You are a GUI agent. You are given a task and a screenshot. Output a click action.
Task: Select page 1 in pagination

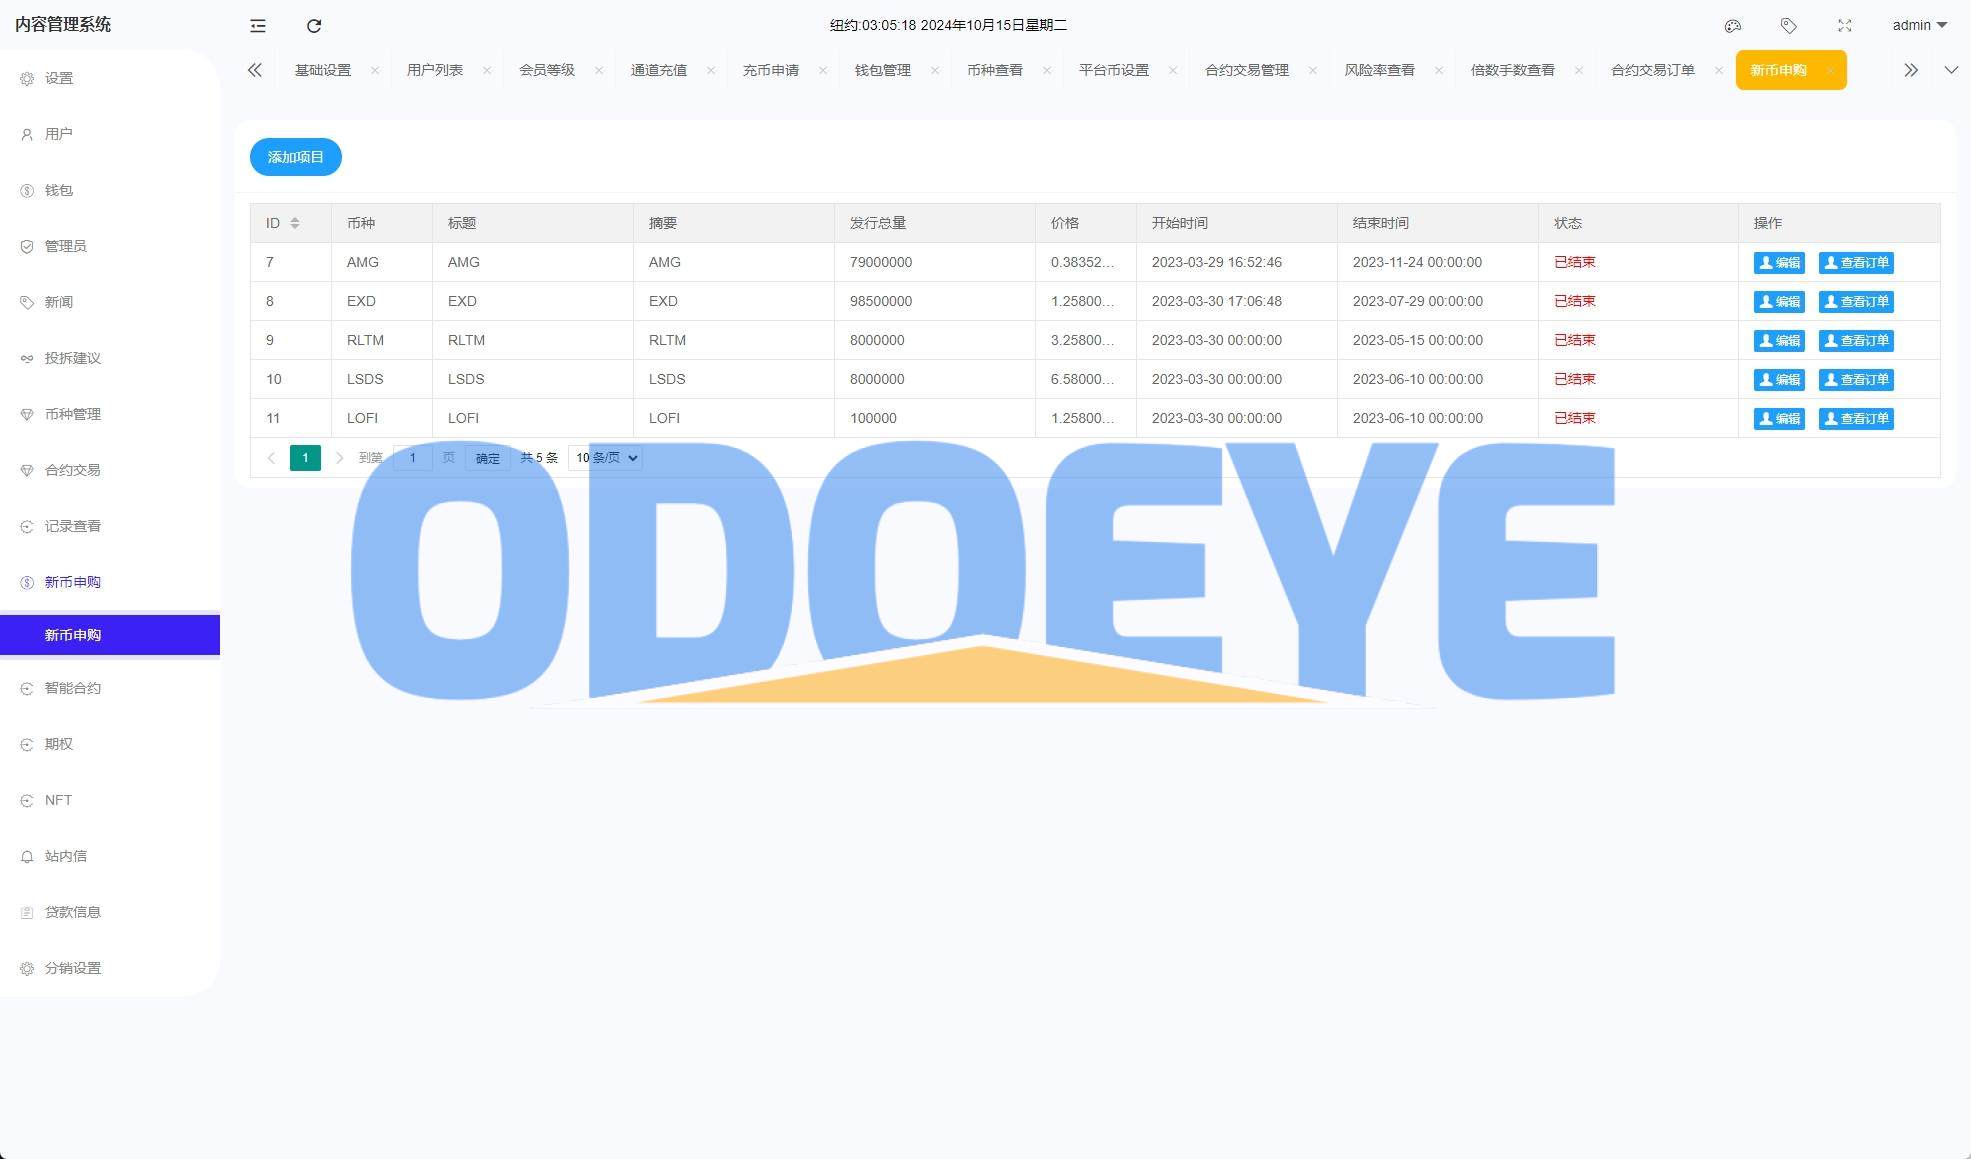pyautogui.click(x=305, y=458)
